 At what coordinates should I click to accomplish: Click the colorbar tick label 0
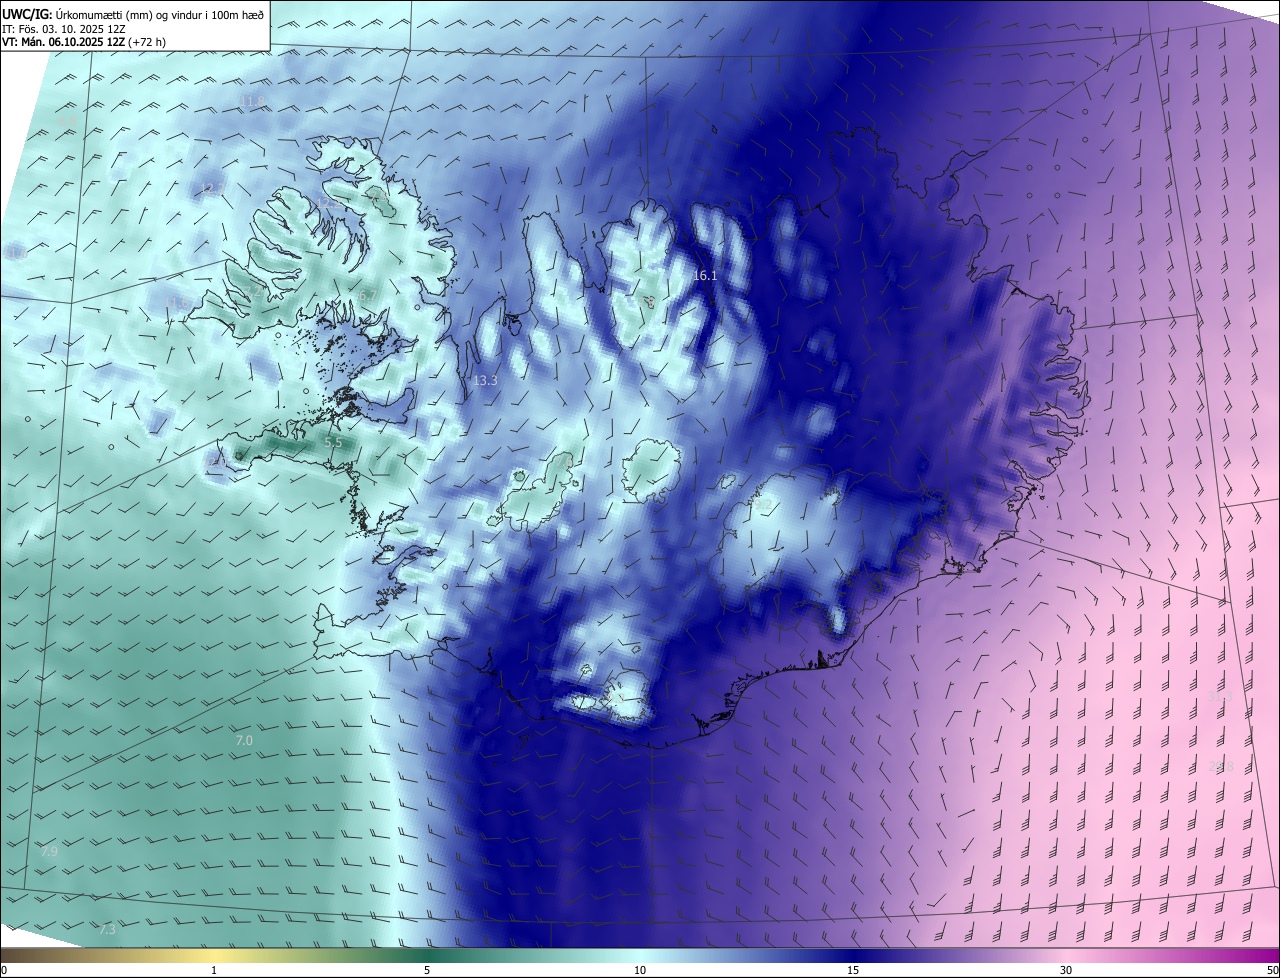click(4, 970)
